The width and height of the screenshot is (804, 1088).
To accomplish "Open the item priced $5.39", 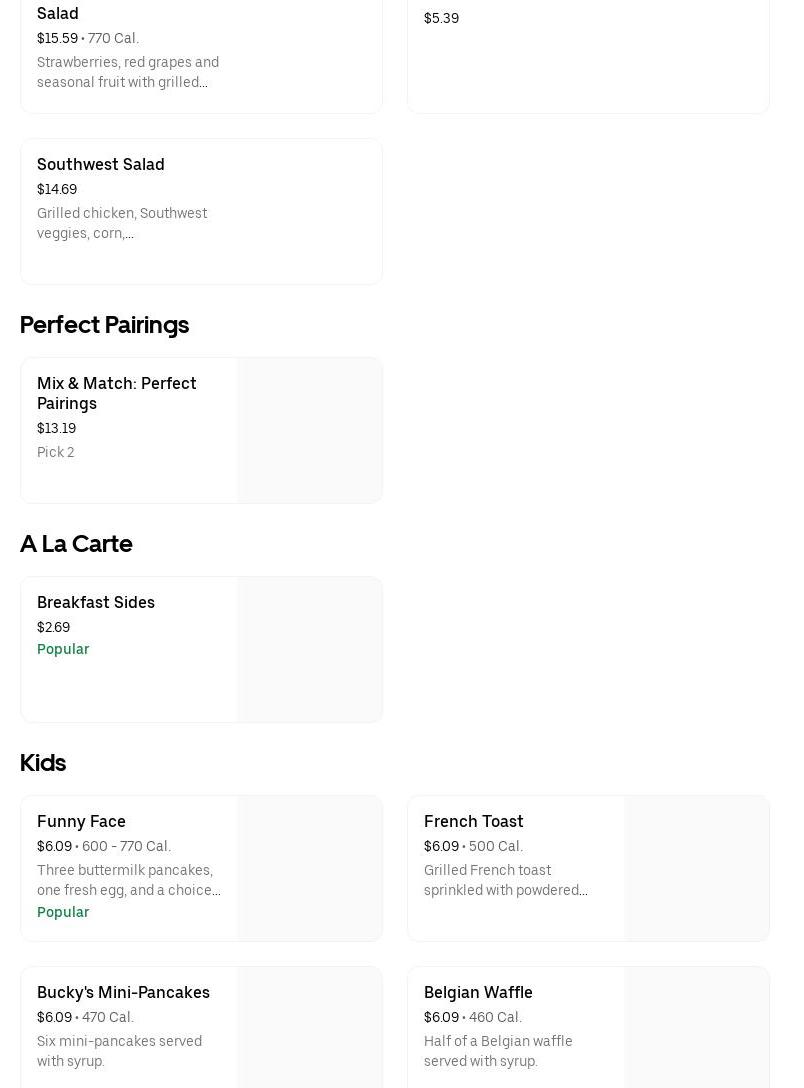I will [588, 56].
